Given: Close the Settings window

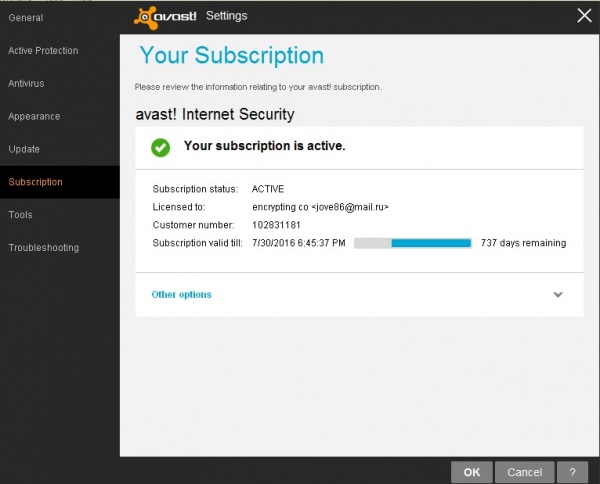Looking at the screenshot, I should tap(585, 15).
